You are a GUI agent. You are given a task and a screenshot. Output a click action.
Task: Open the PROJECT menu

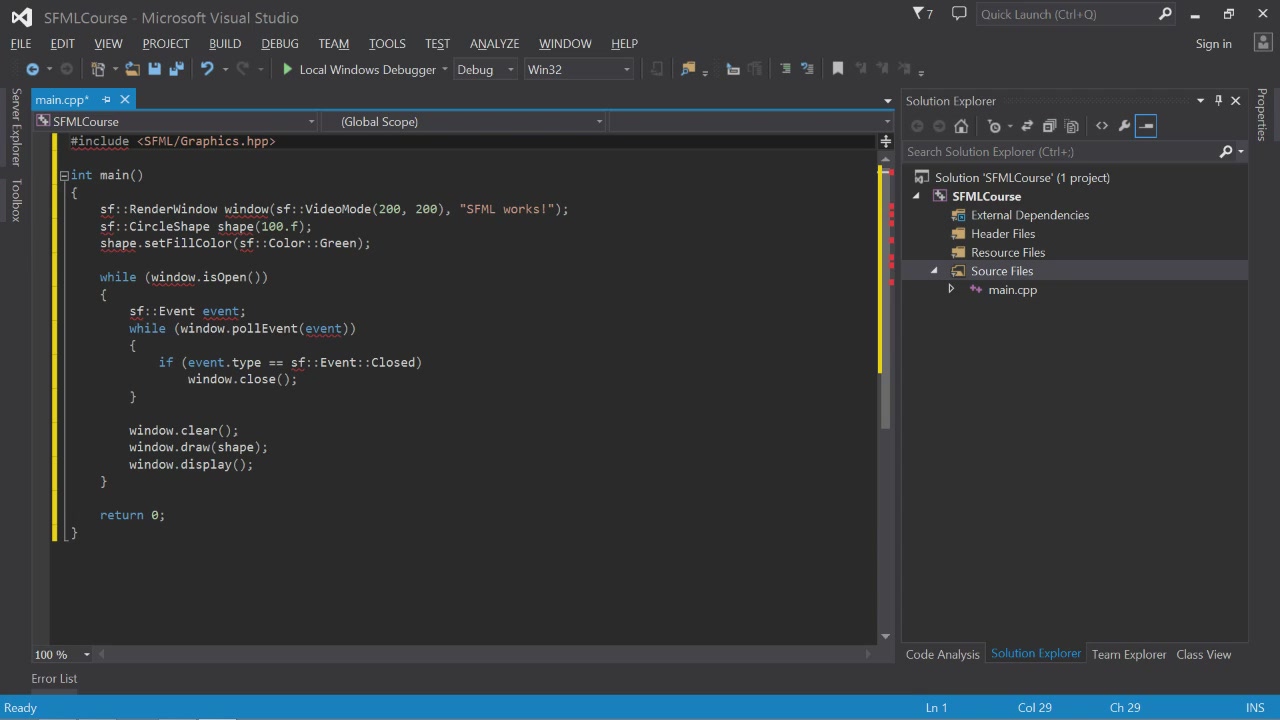(x=166, y=44)
